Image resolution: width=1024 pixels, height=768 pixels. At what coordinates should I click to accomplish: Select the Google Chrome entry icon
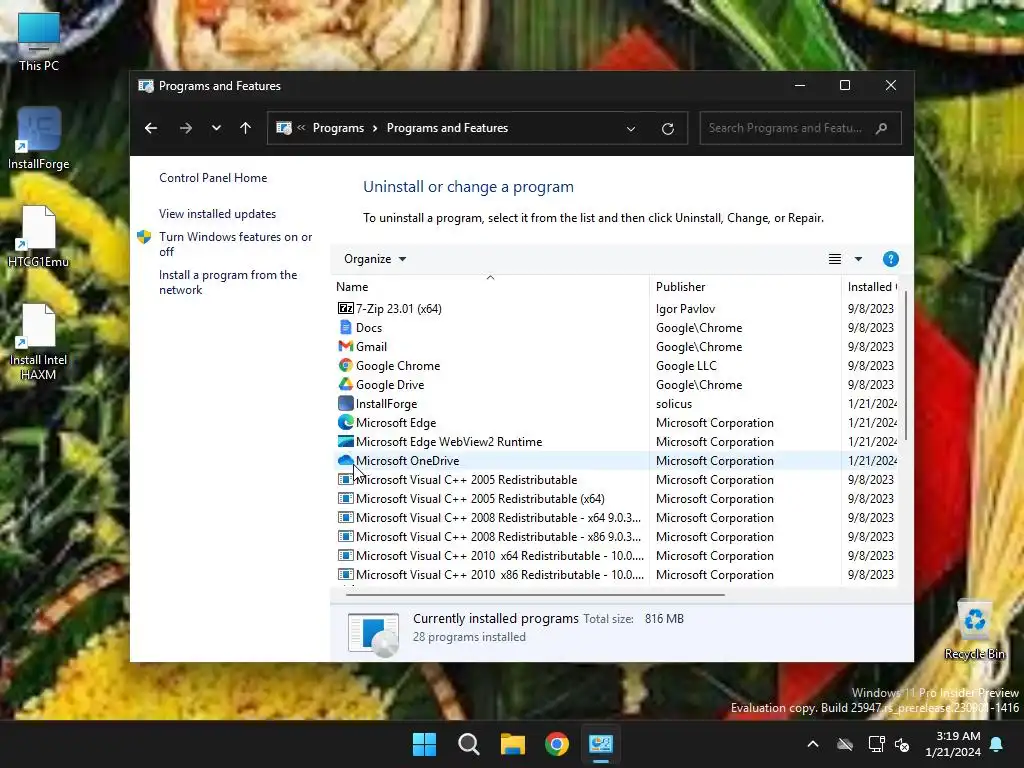click(x=345, y=365)
